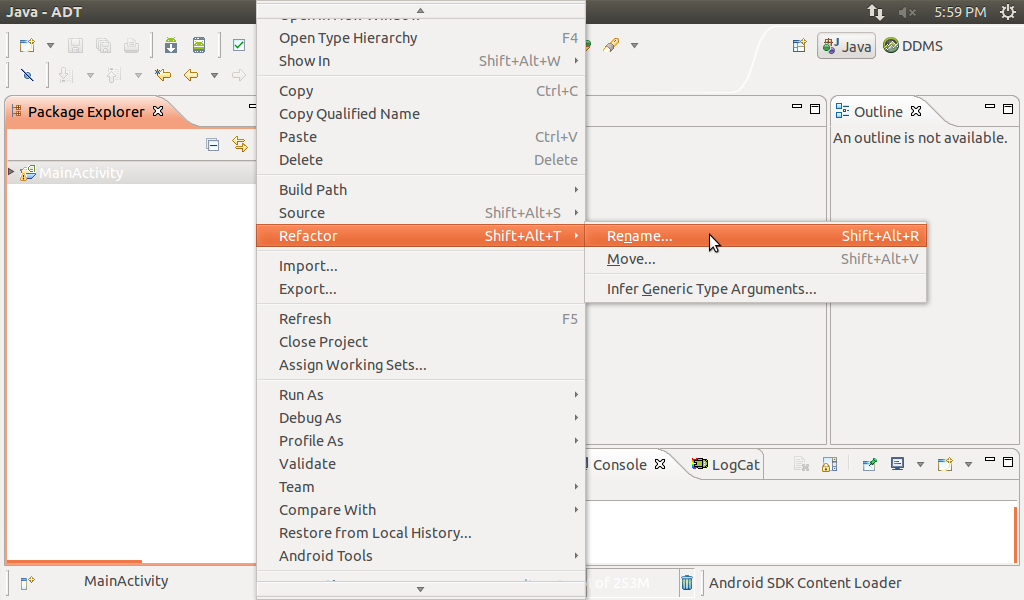Viewport: 1024px width, 600px height.
Task: Open the Debug As submenu
Action: point(421,418)
